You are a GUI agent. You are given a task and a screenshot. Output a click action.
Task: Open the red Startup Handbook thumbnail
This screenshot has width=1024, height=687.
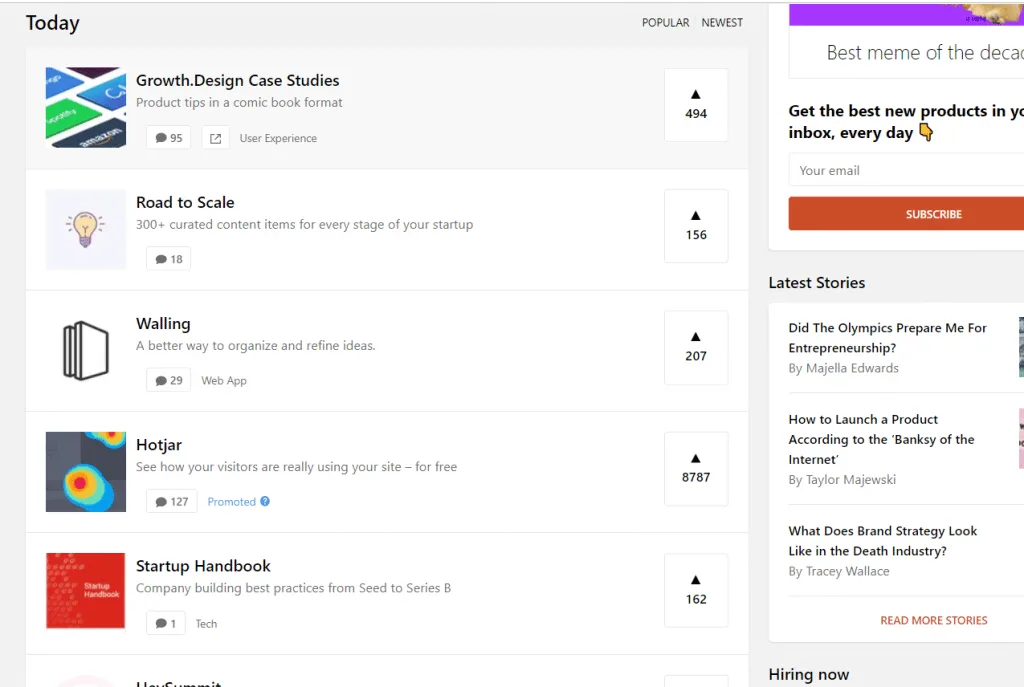(86, 591)
